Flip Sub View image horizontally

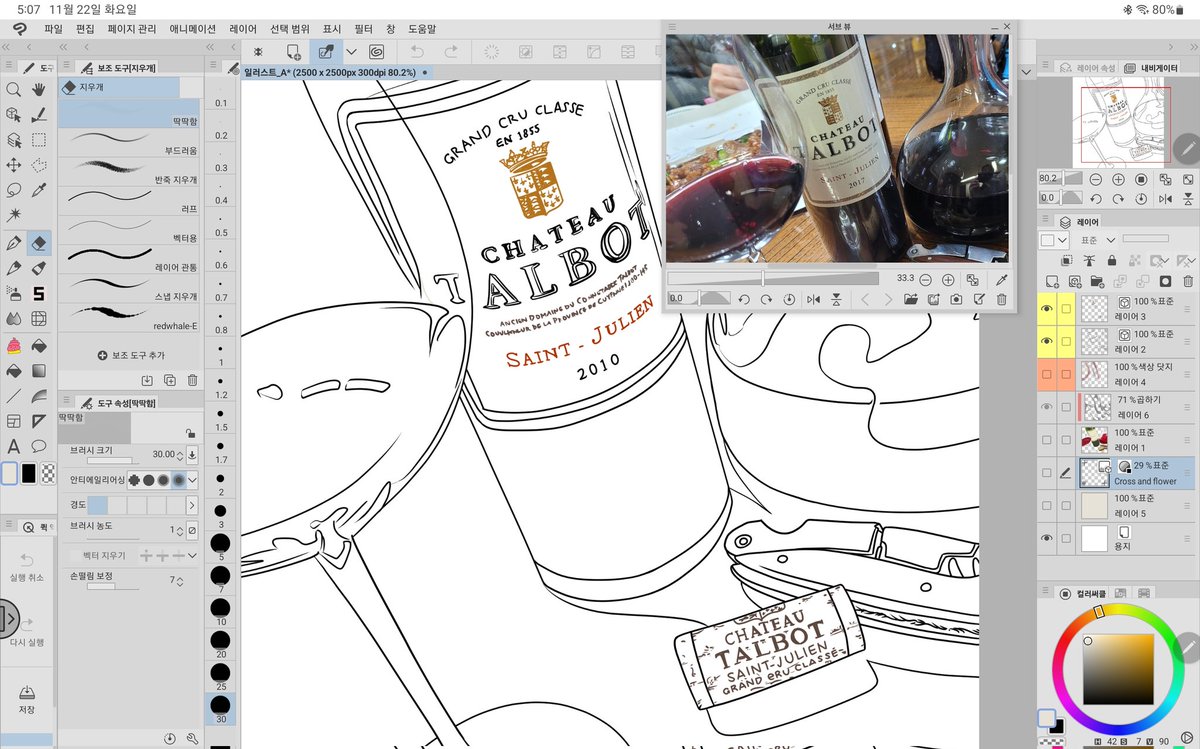click(x=813, y=299)
